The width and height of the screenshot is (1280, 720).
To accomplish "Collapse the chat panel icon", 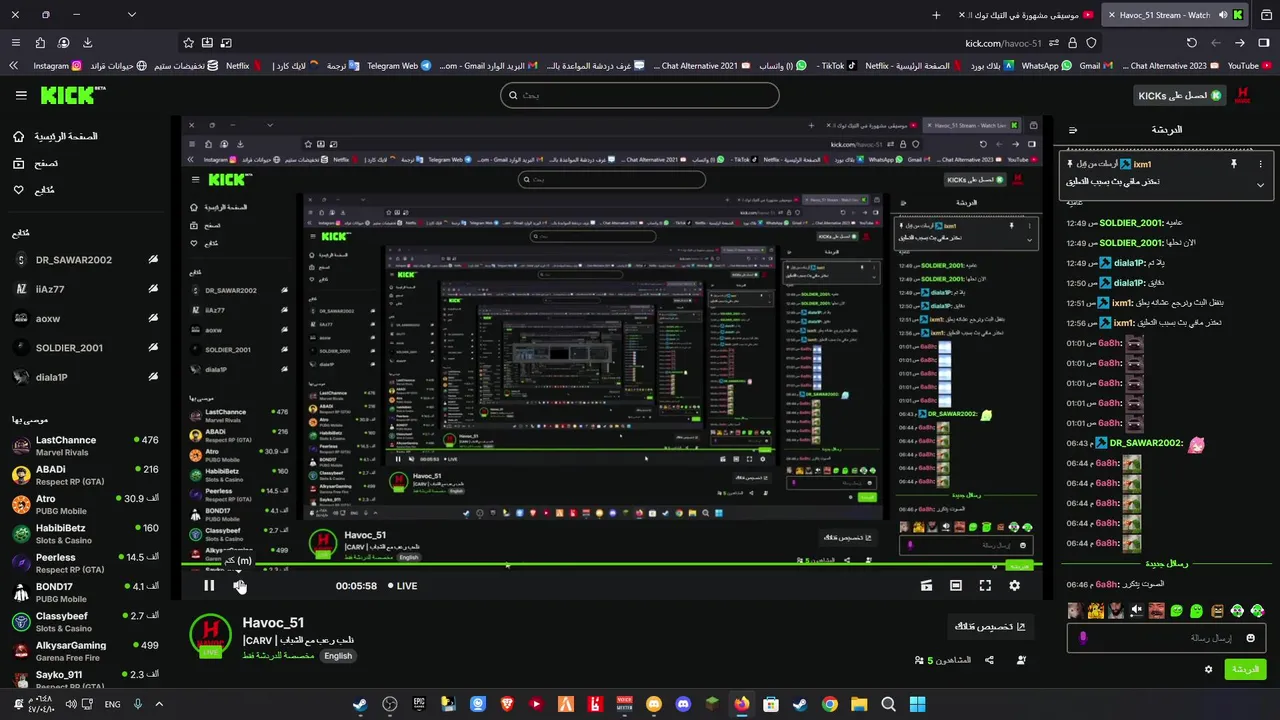I will [1073, 130].
